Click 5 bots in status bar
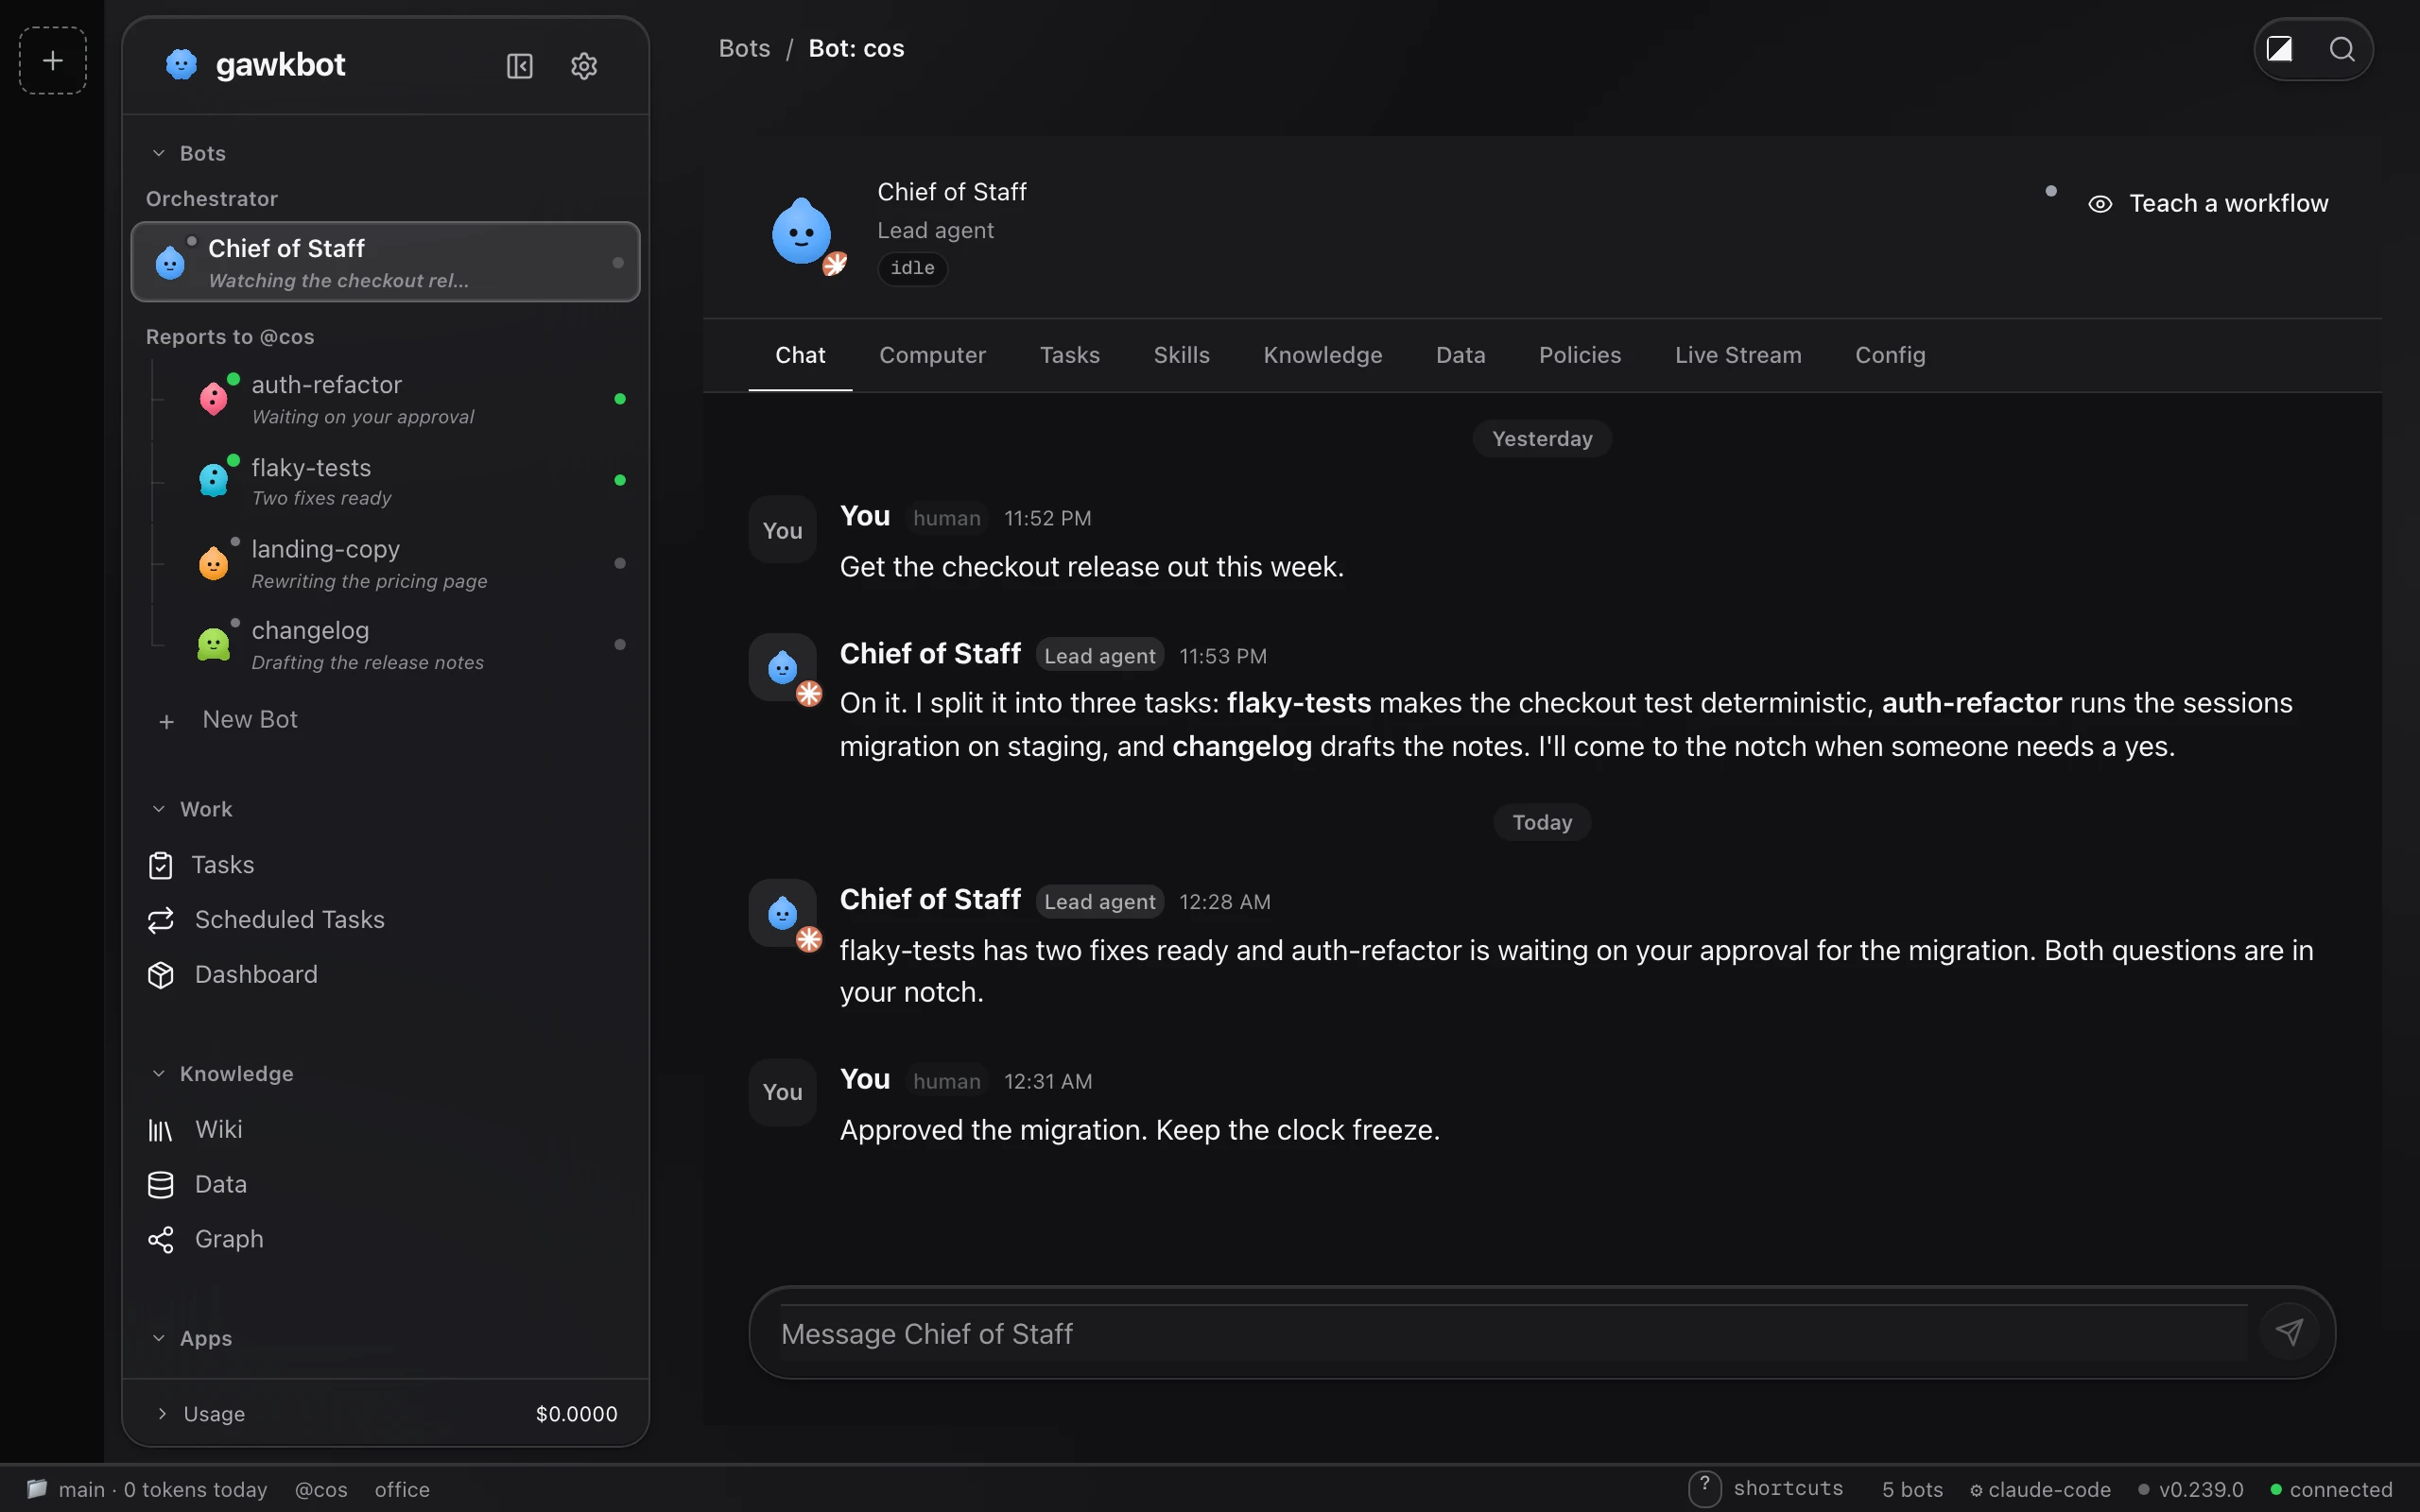 click(1912, 1489)
